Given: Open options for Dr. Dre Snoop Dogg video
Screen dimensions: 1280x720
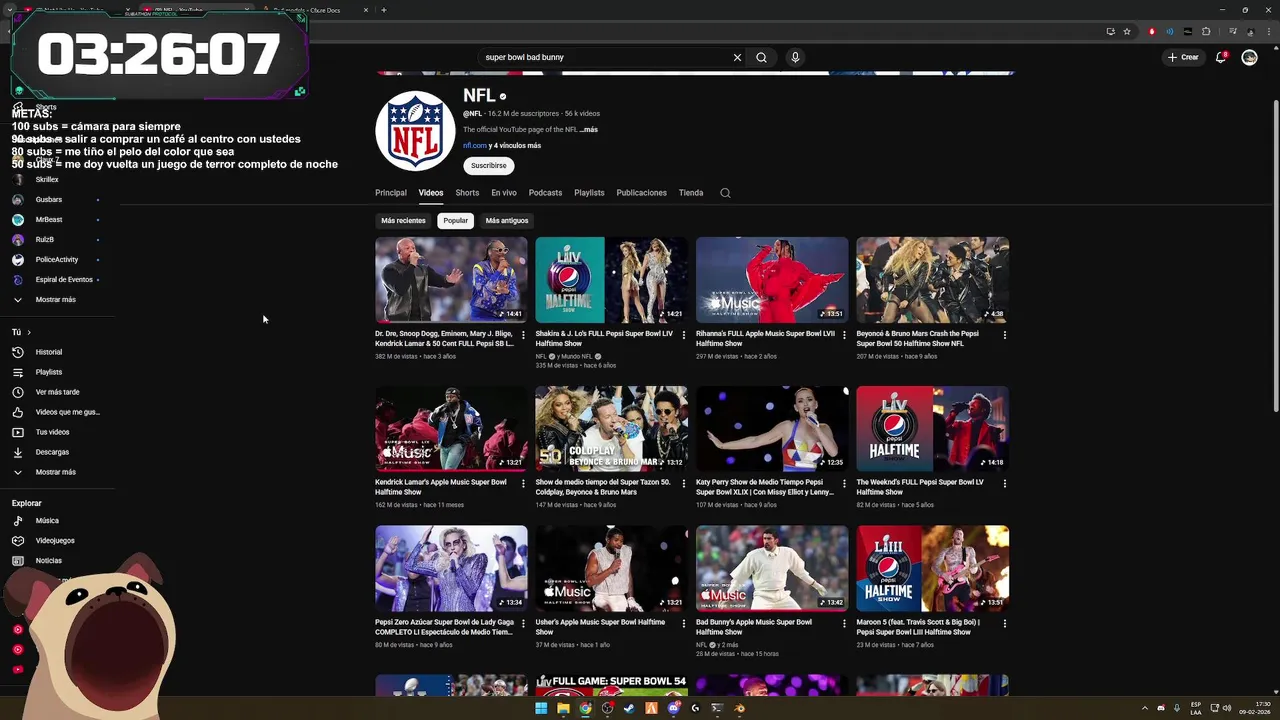Looking at the screenshot, I should point(523,335).
